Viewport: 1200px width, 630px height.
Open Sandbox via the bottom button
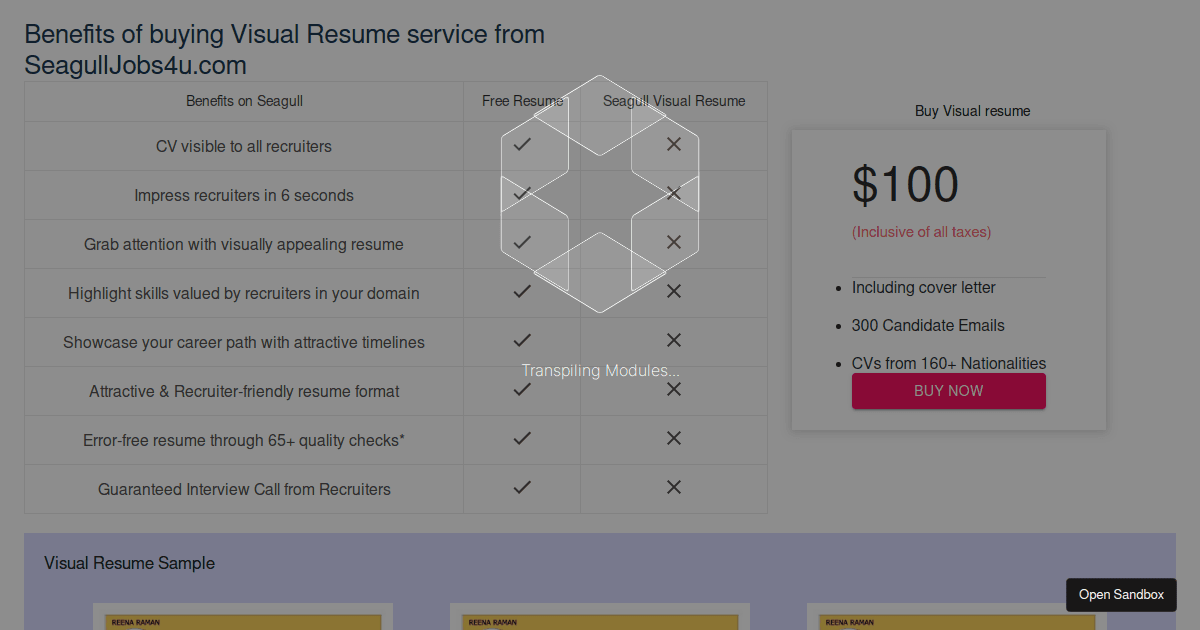pyautogui.click(x=1121, y=595)
